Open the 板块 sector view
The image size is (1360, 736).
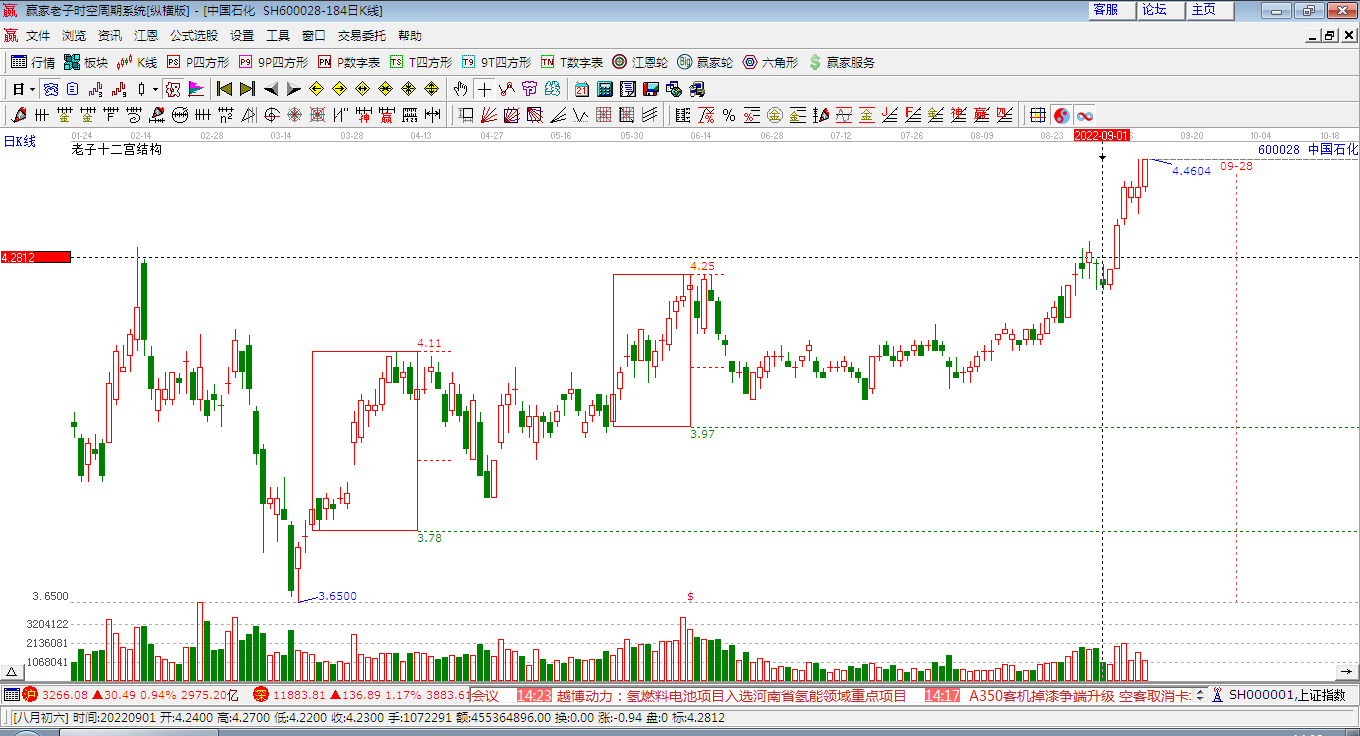[x=85, y=62]
